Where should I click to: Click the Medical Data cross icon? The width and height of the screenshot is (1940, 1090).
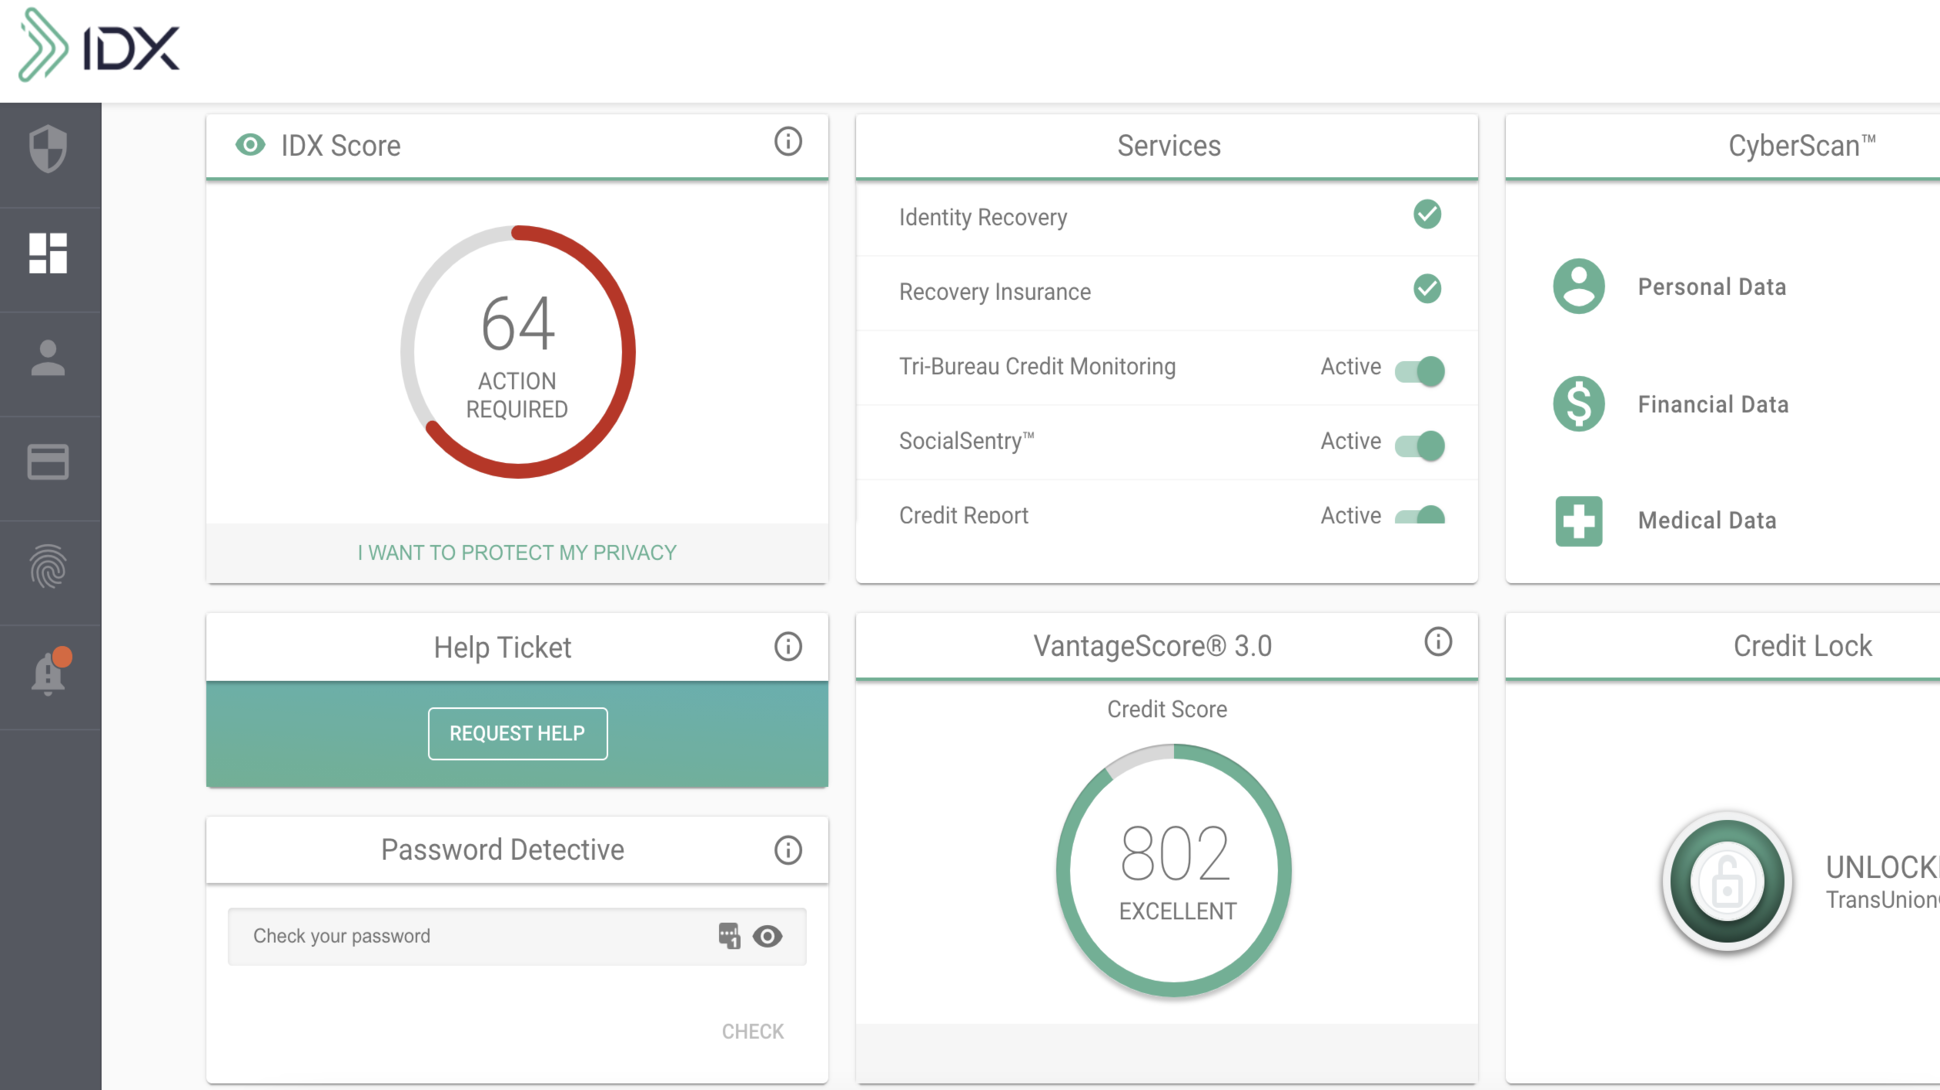point(1579,521)
